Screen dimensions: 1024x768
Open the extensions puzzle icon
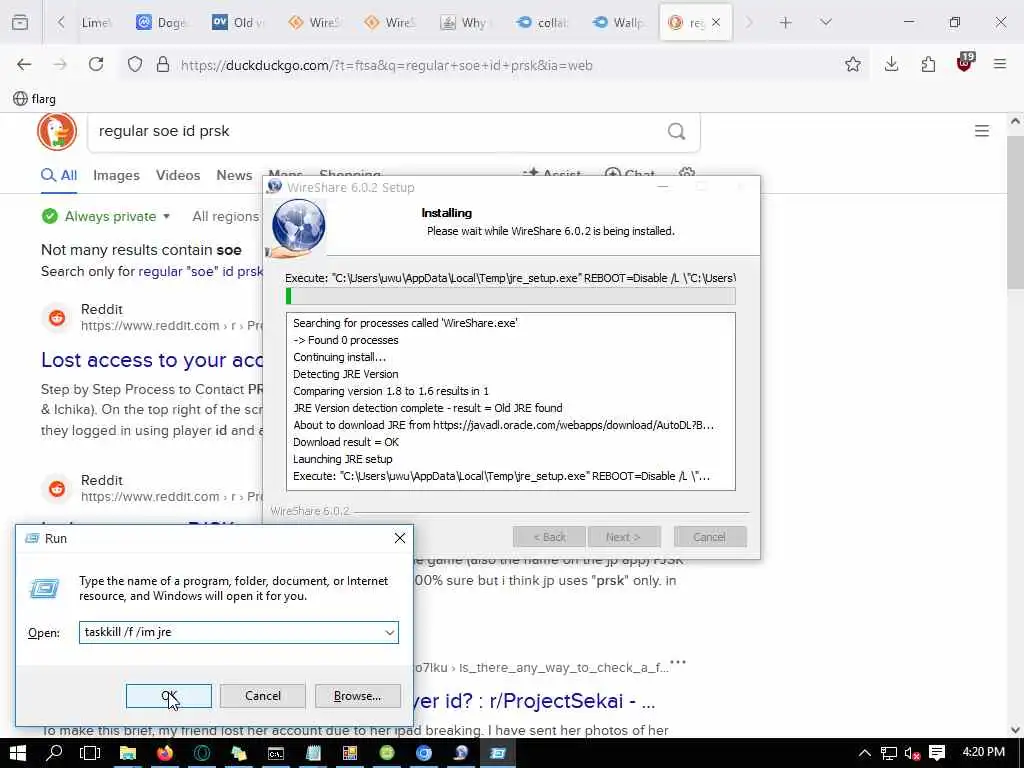point(928,64)
